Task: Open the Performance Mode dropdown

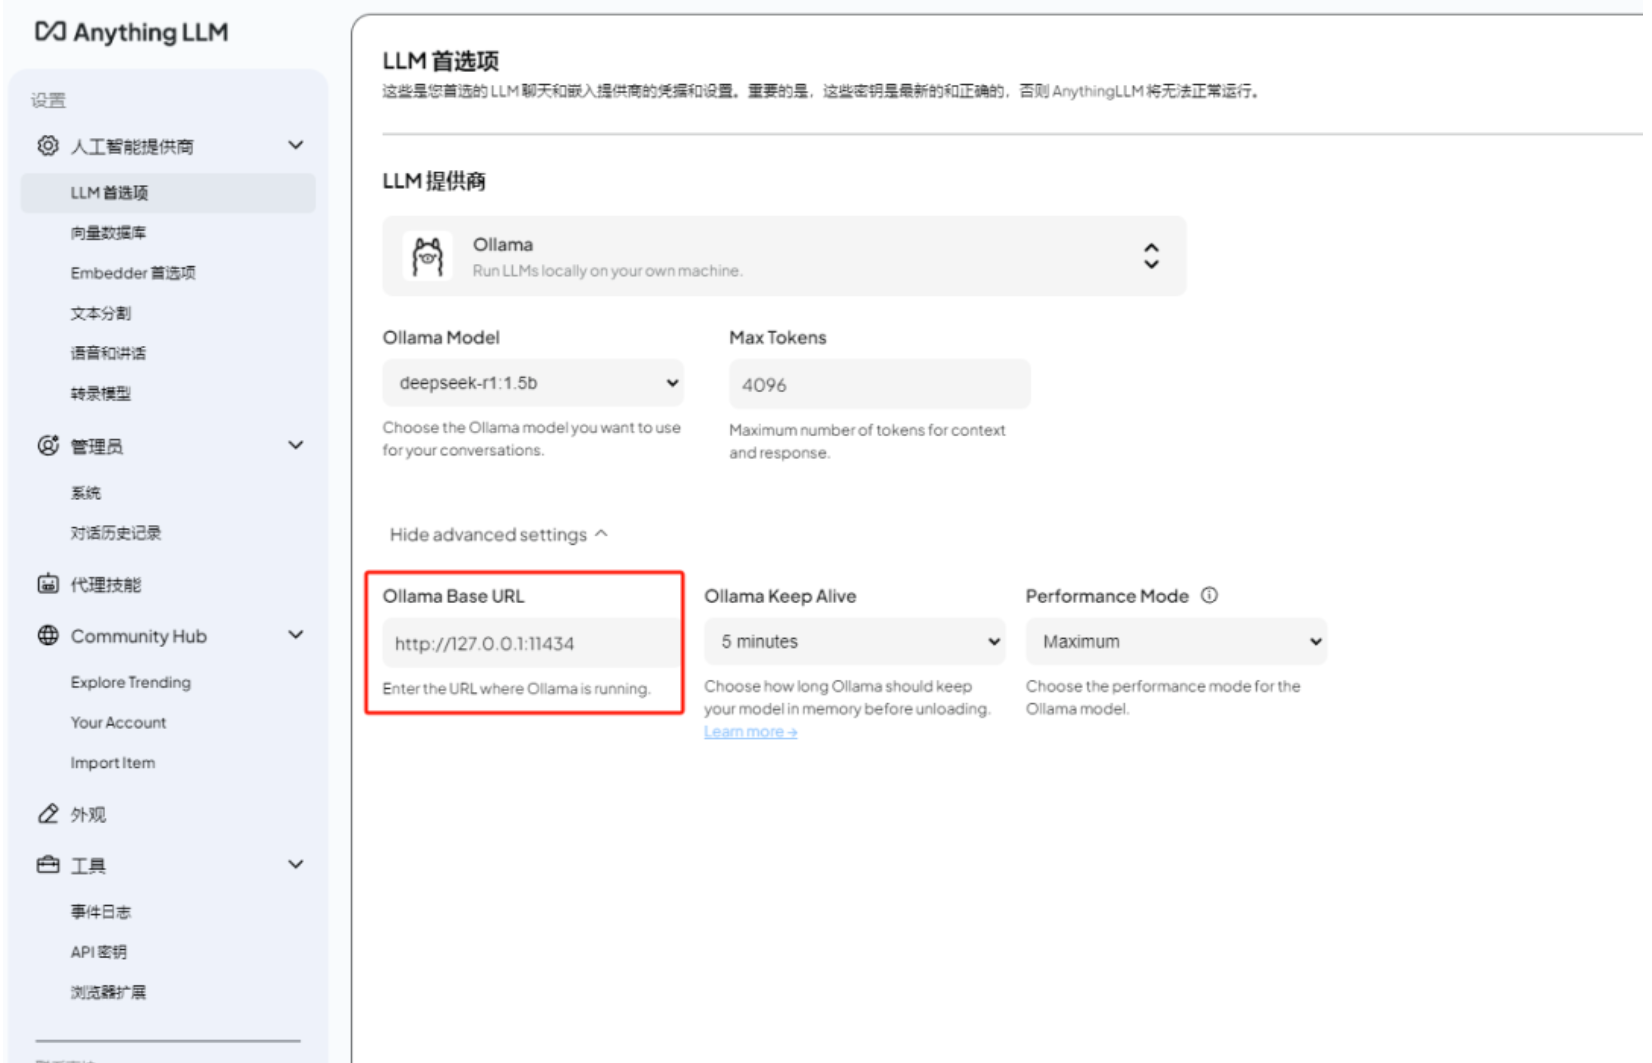Action: click(1176, 641)
